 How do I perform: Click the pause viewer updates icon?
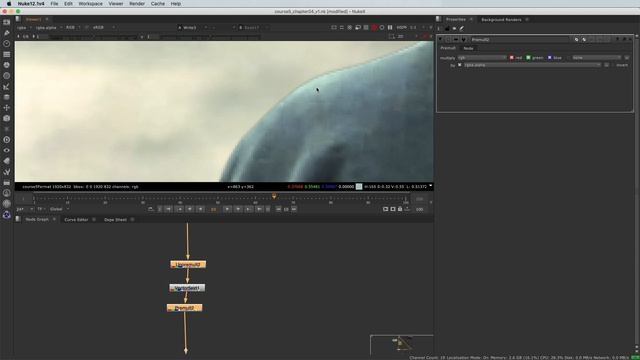point(390,27)
